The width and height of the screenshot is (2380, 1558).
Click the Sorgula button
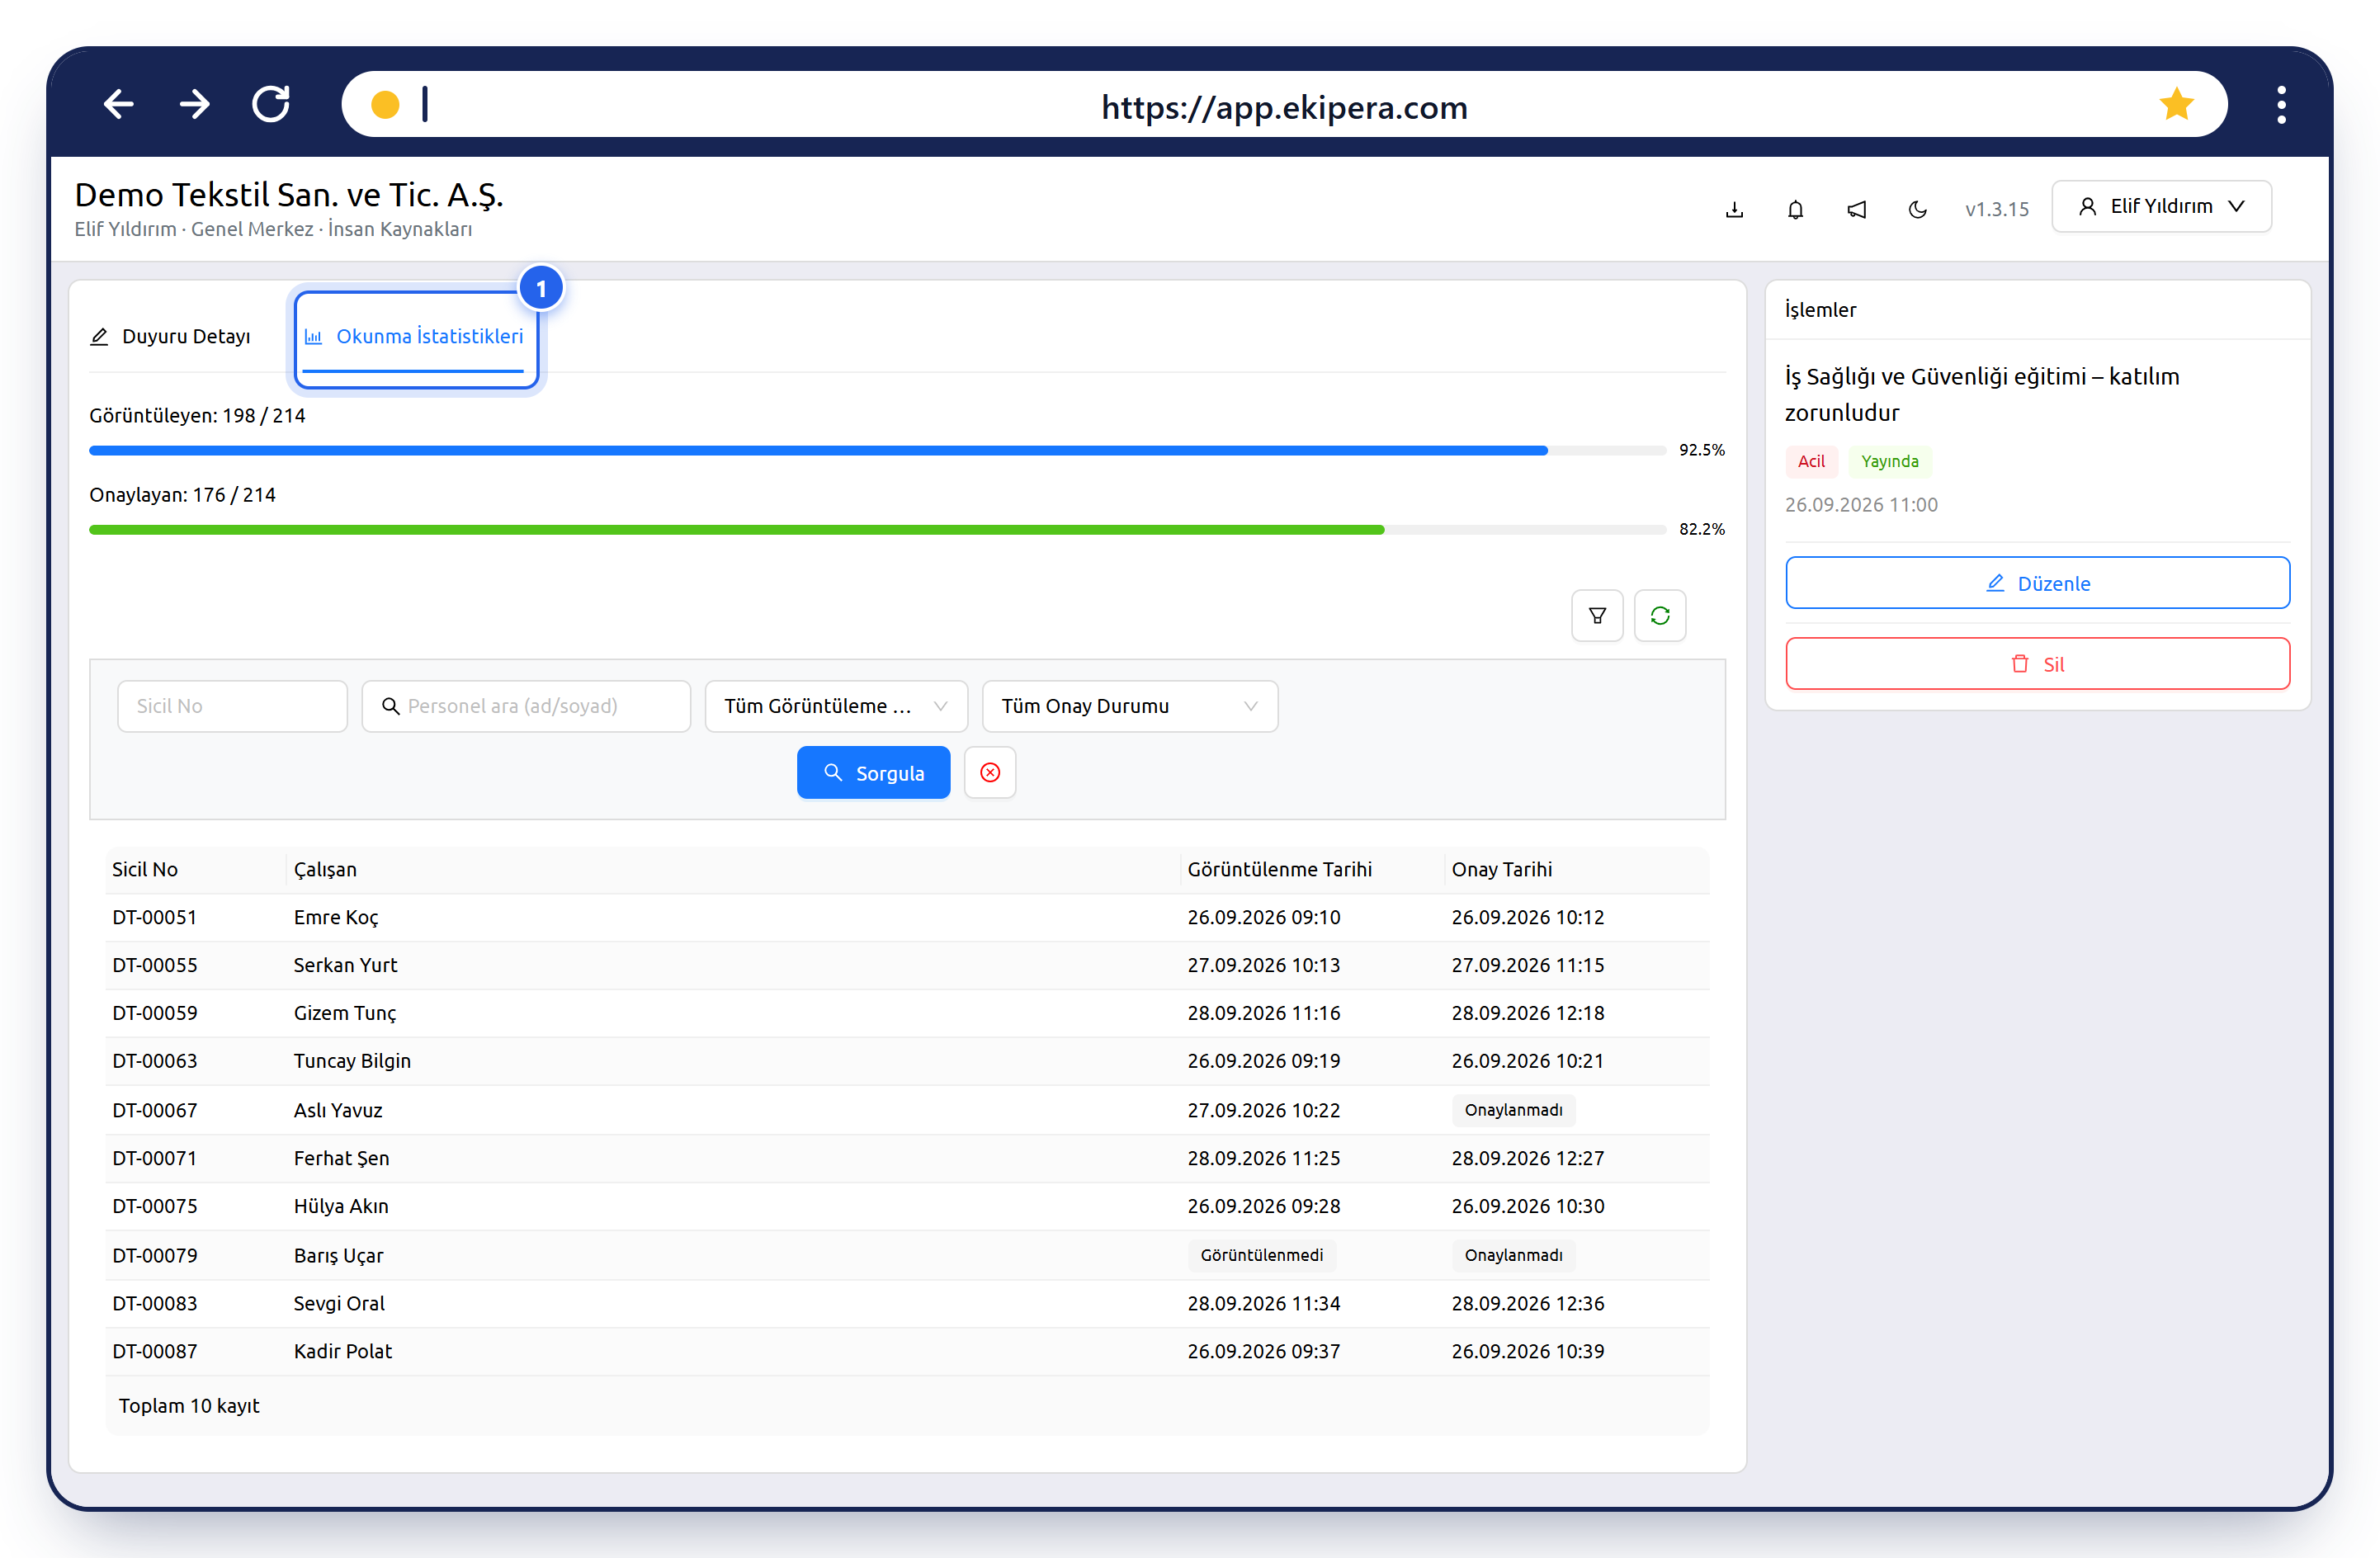pyautogui.click(x=873, y=773)
